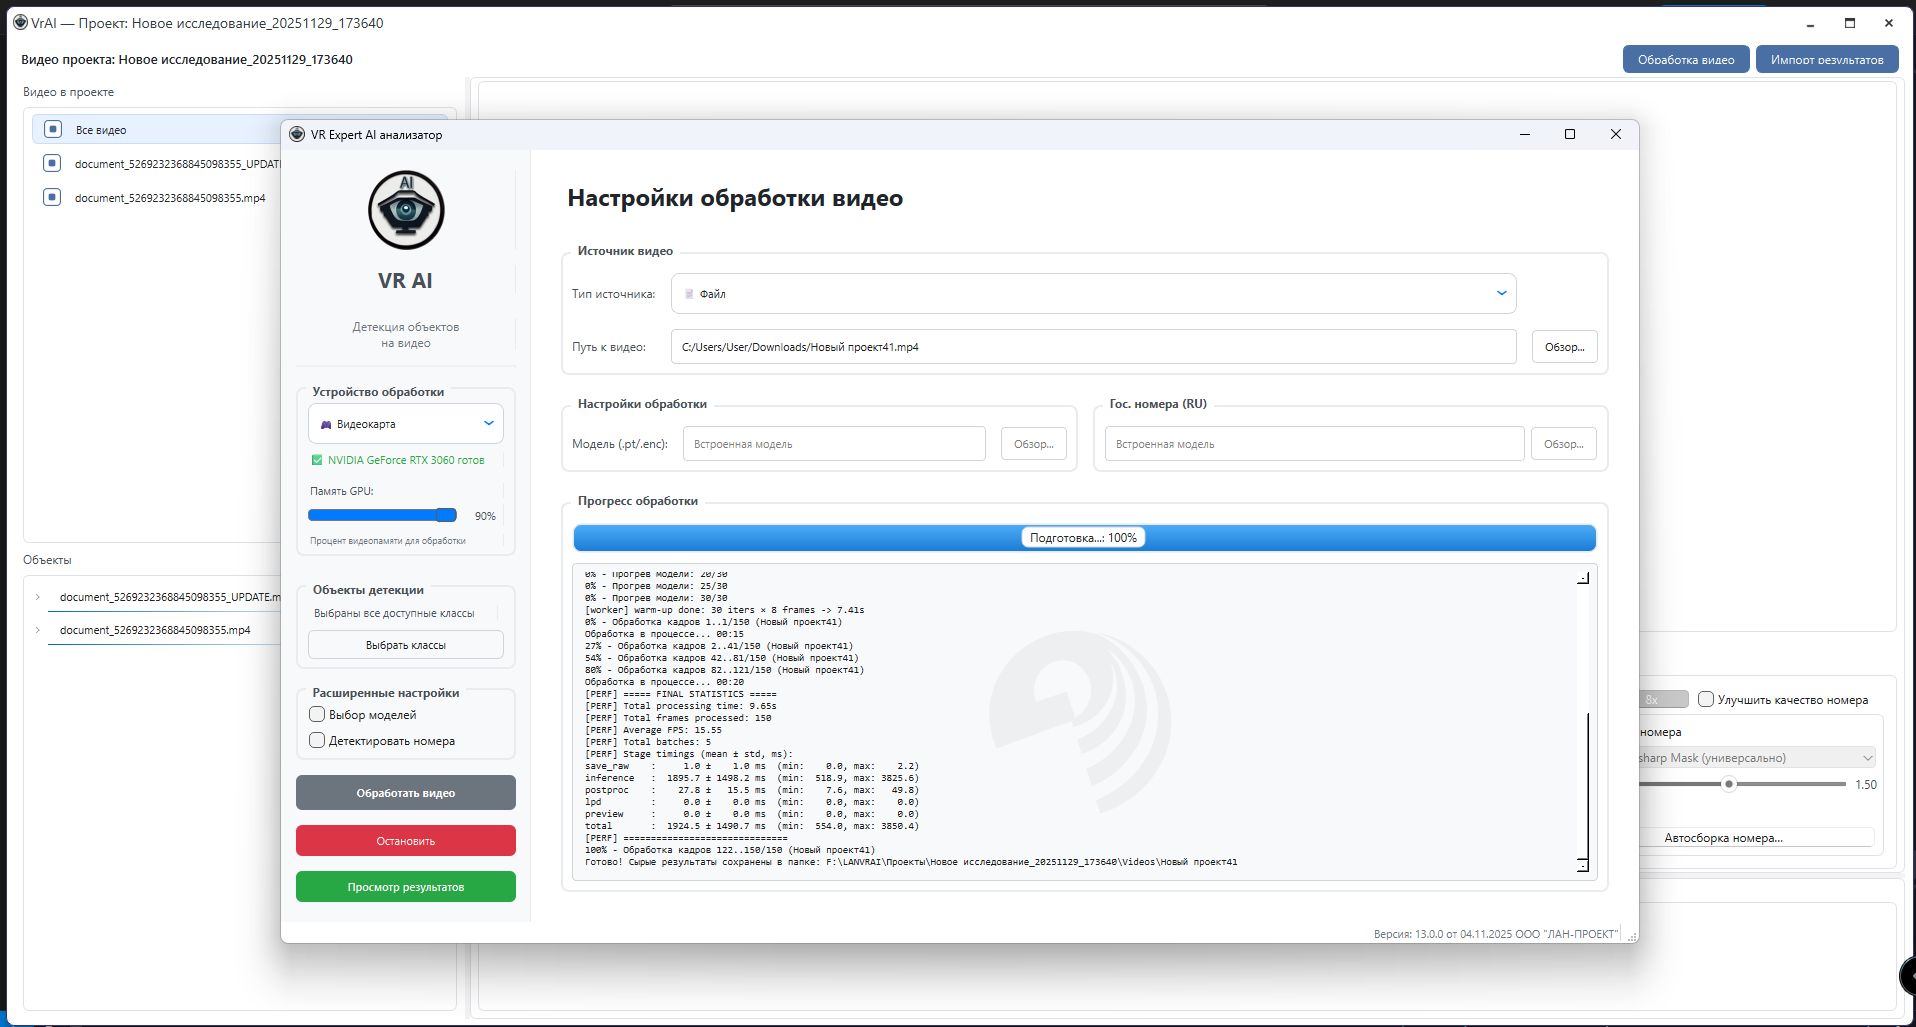Screen dimensions: 1916x1027
Task: Click the log scroll-up arrow
Action: coord(1583,578)
